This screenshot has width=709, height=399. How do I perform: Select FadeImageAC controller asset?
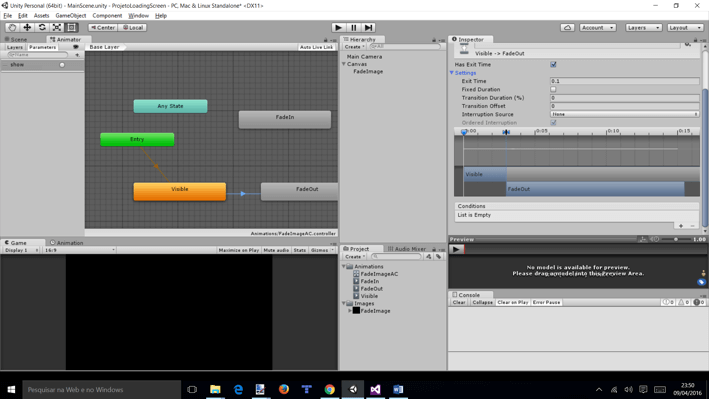(x=376, y=274)
